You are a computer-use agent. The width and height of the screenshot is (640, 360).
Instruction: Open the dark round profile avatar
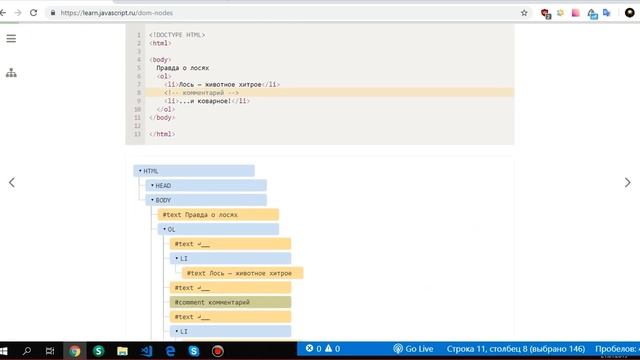tap(630, 13)
